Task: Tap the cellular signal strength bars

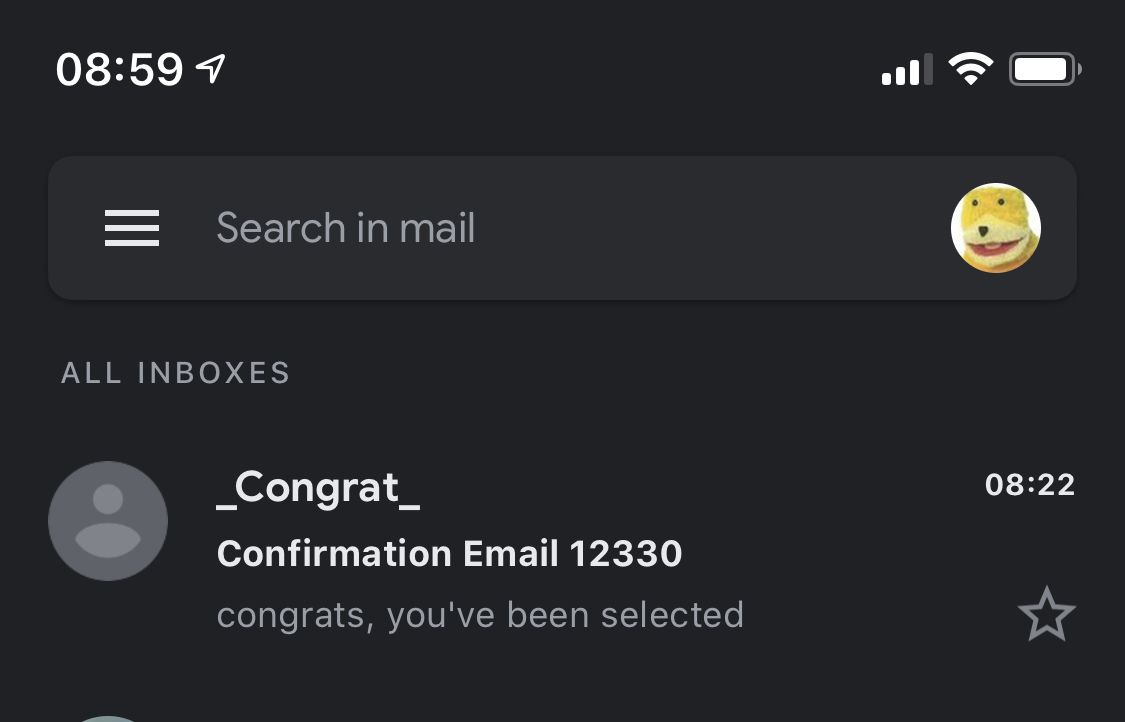Action: (x=906, y=70)
